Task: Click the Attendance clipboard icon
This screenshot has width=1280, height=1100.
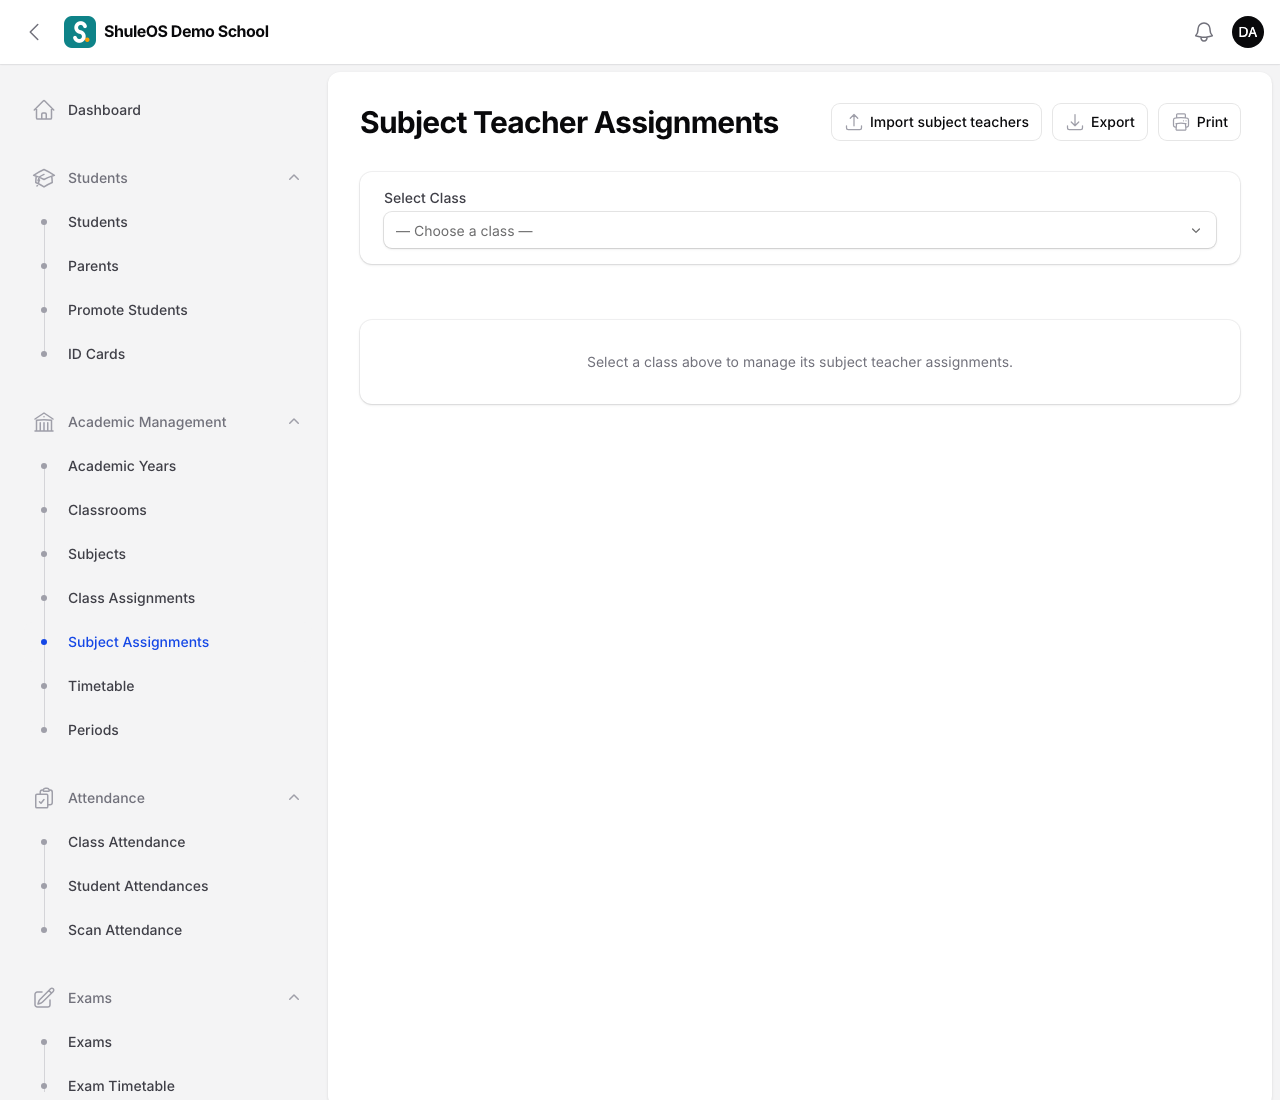Action: tap(44, 798)
